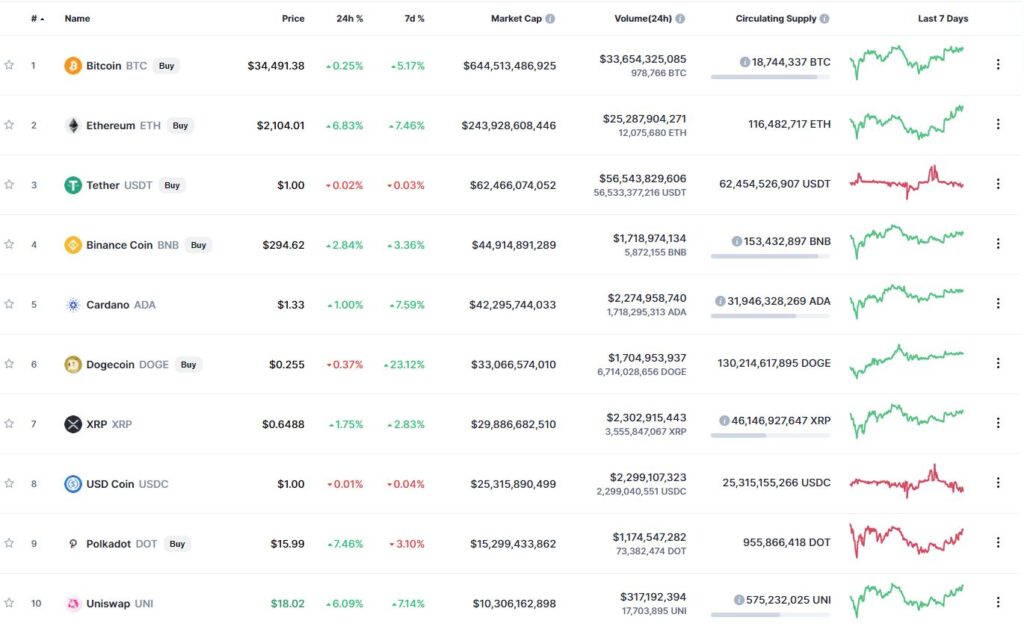This screenshot has height=626, width=1024.
Task: Click the Circulating Supply header info icon
Action: pyautogui.click(x=825, y=19)
